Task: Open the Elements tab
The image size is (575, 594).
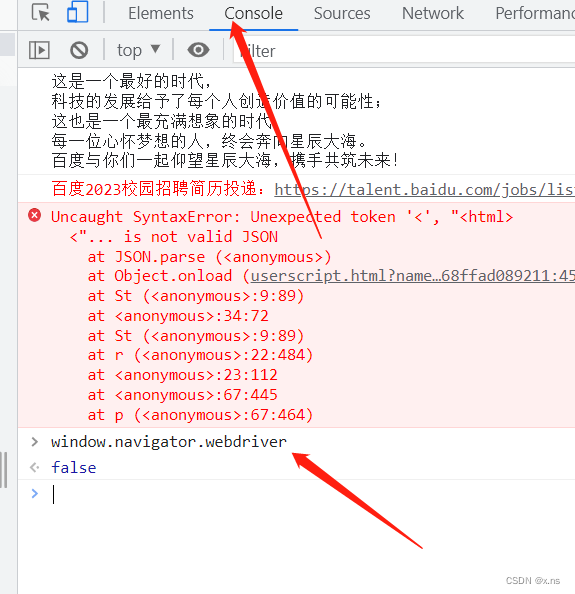Action: pyautogui.click(x=161, y=13)
